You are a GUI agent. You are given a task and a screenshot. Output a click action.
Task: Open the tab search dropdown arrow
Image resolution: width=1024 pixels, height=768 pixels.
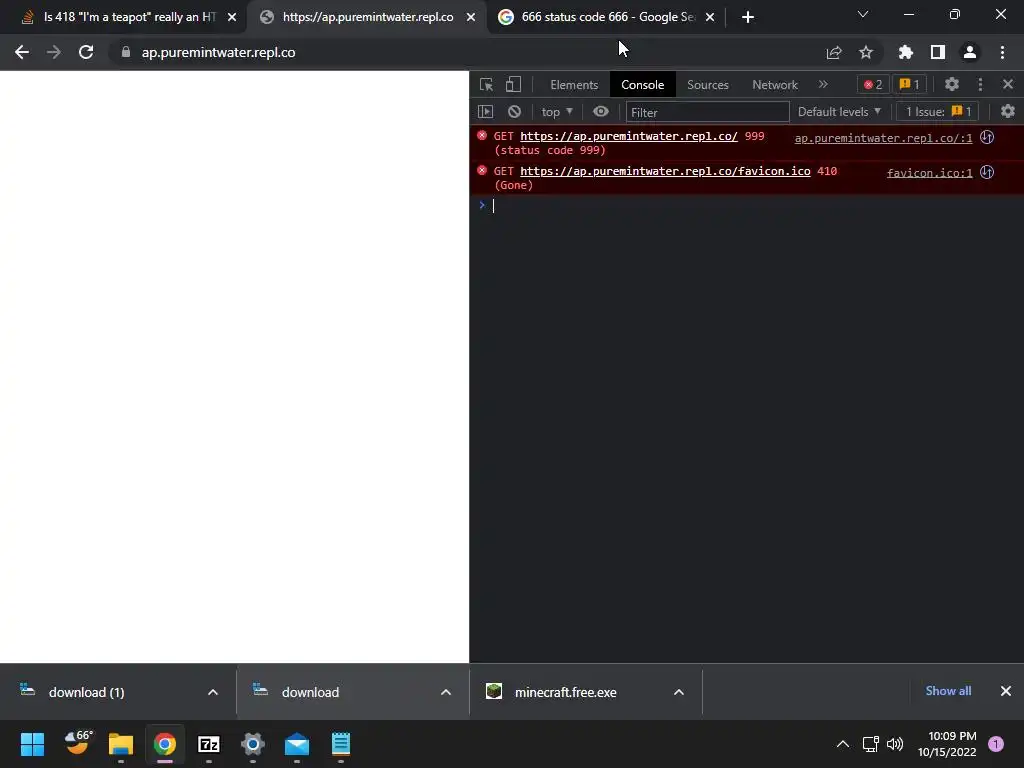click(863, 14)
